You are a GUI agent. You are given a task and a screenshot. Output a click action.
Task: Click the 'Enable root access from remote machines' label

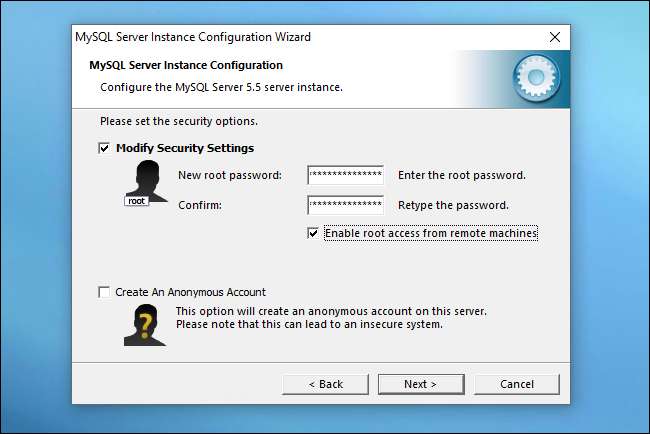(431, 233)
